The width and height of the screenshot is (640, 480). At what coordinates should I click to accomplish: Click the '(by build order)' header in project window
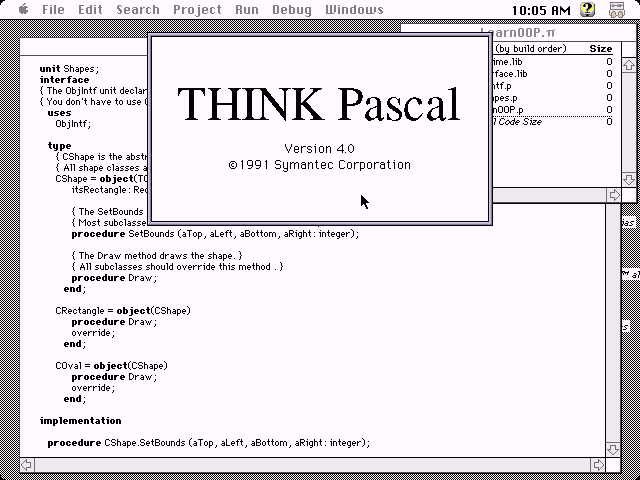(531, 49)
